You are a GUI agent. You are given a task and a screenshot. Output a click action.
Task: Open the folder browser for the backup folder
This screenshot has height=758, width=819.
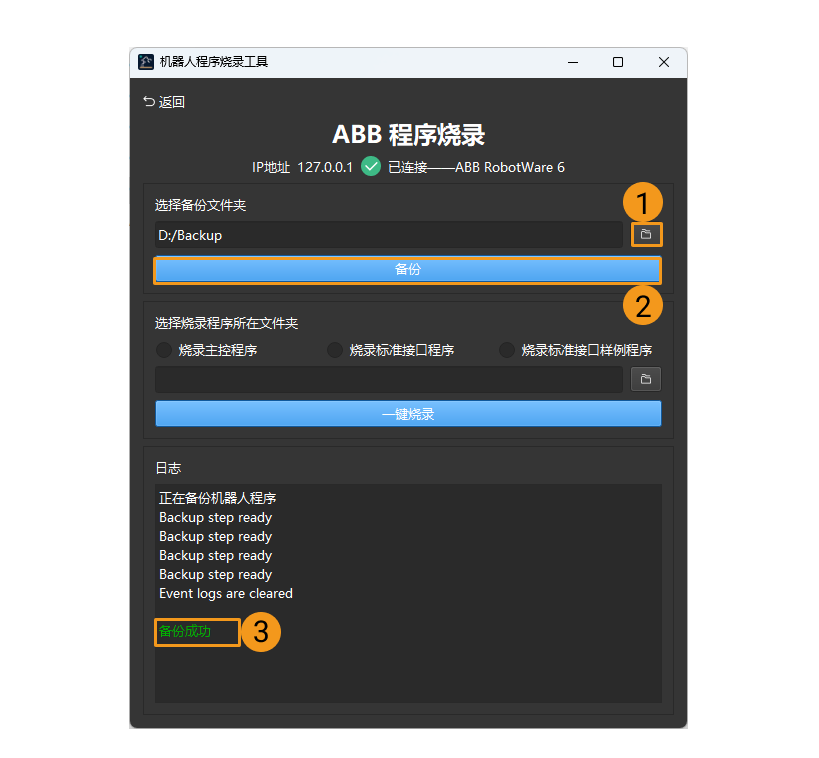[x=646, y=234]
